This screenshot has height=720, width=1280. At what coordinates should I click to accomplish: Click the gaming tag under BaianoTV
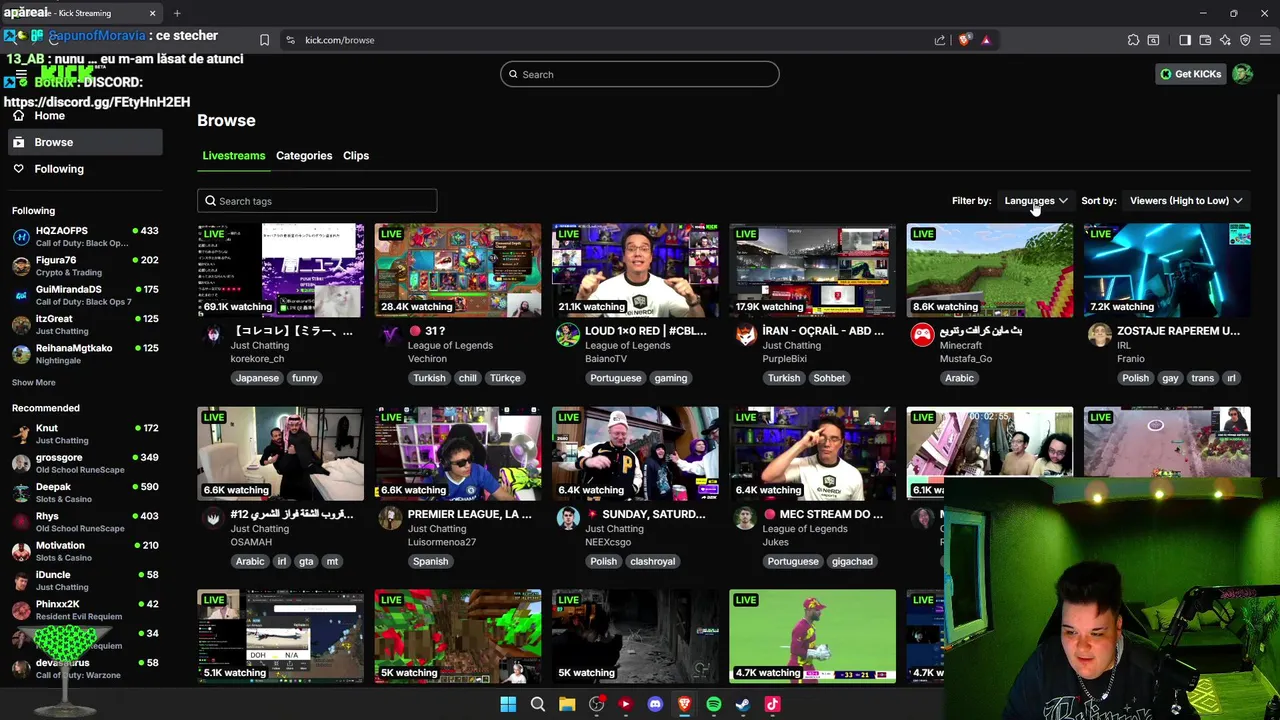[x=670, y=378]
